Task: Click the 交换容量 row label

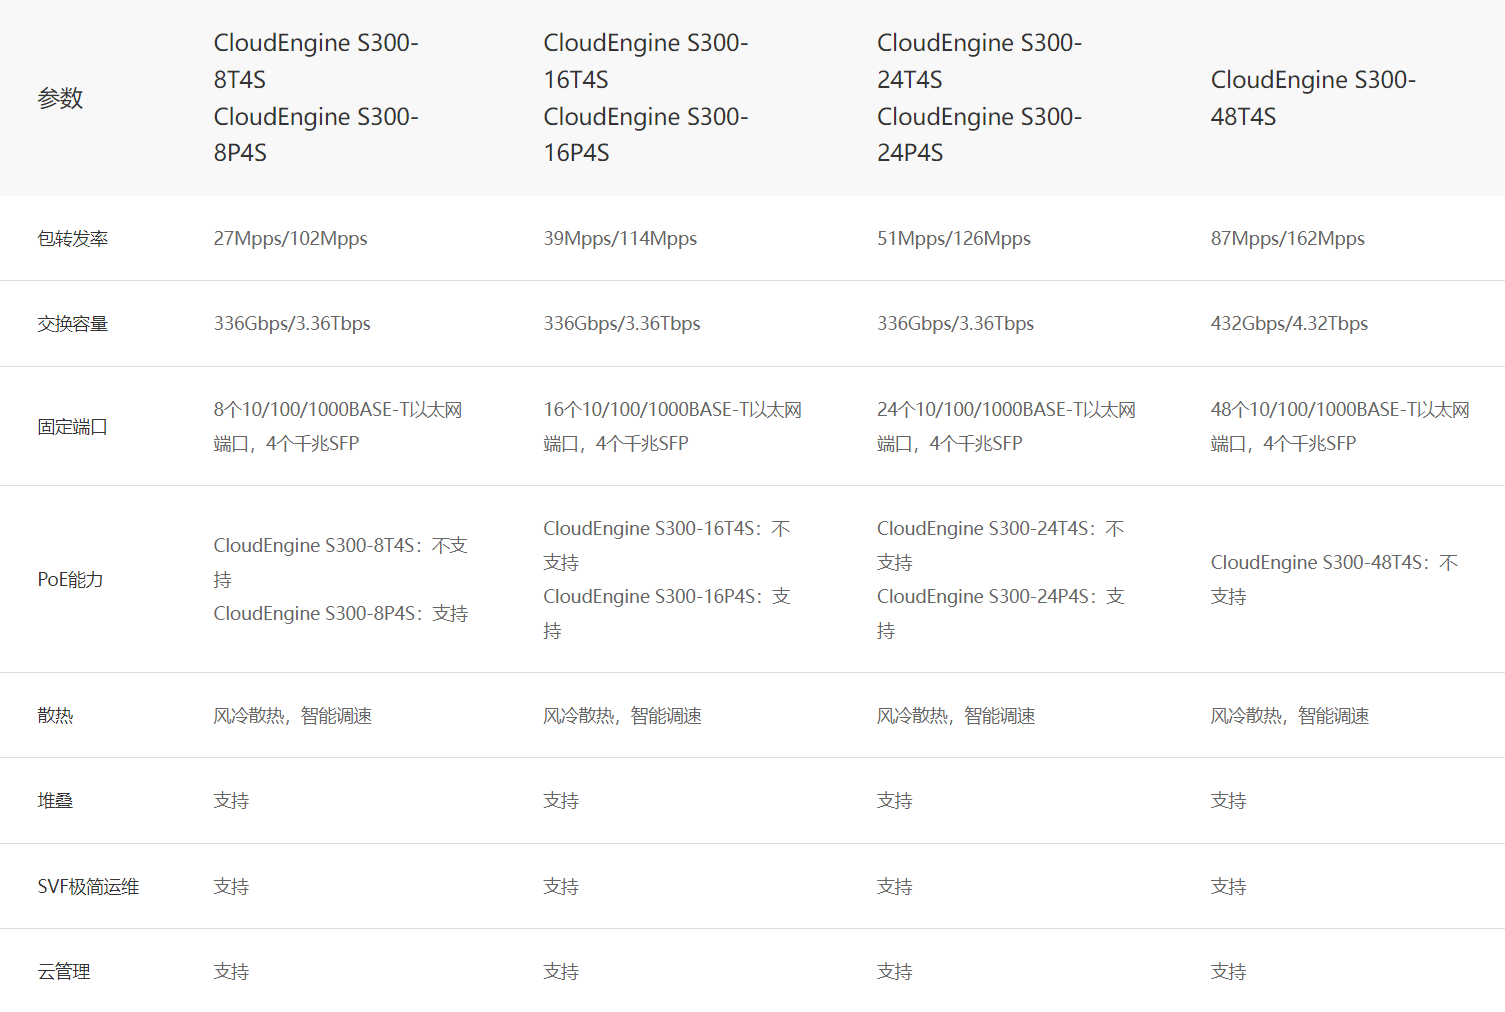Action: [x=72, y=324]
